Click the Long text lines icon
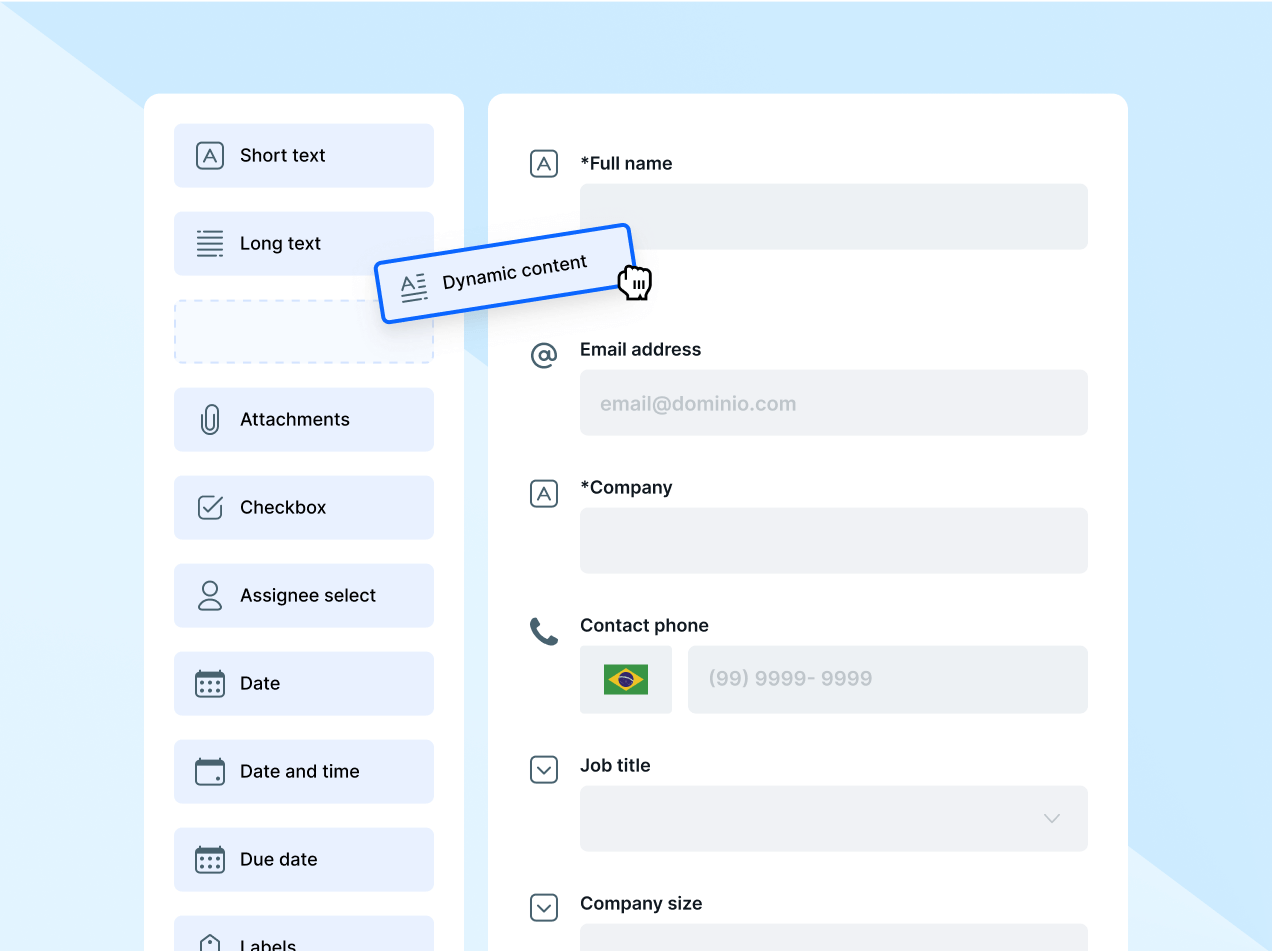 pyautogui.click(x=210, y=243)
